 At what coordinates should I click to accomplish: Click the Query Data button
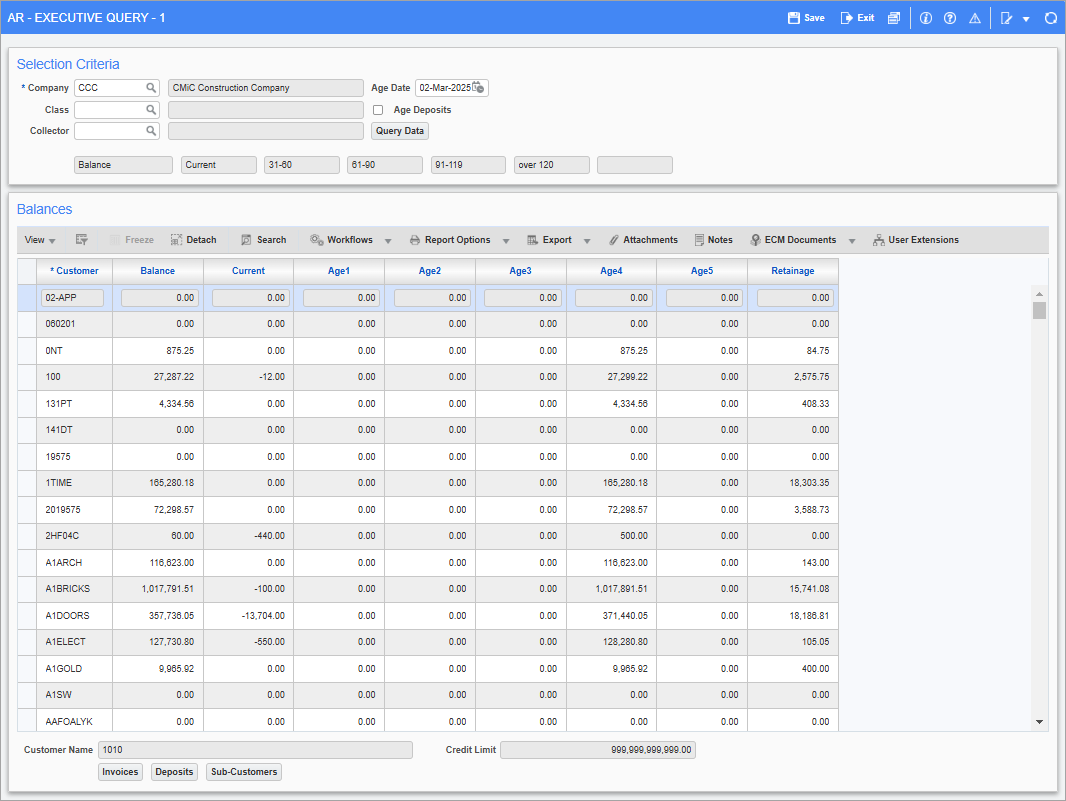coord(399,130)
